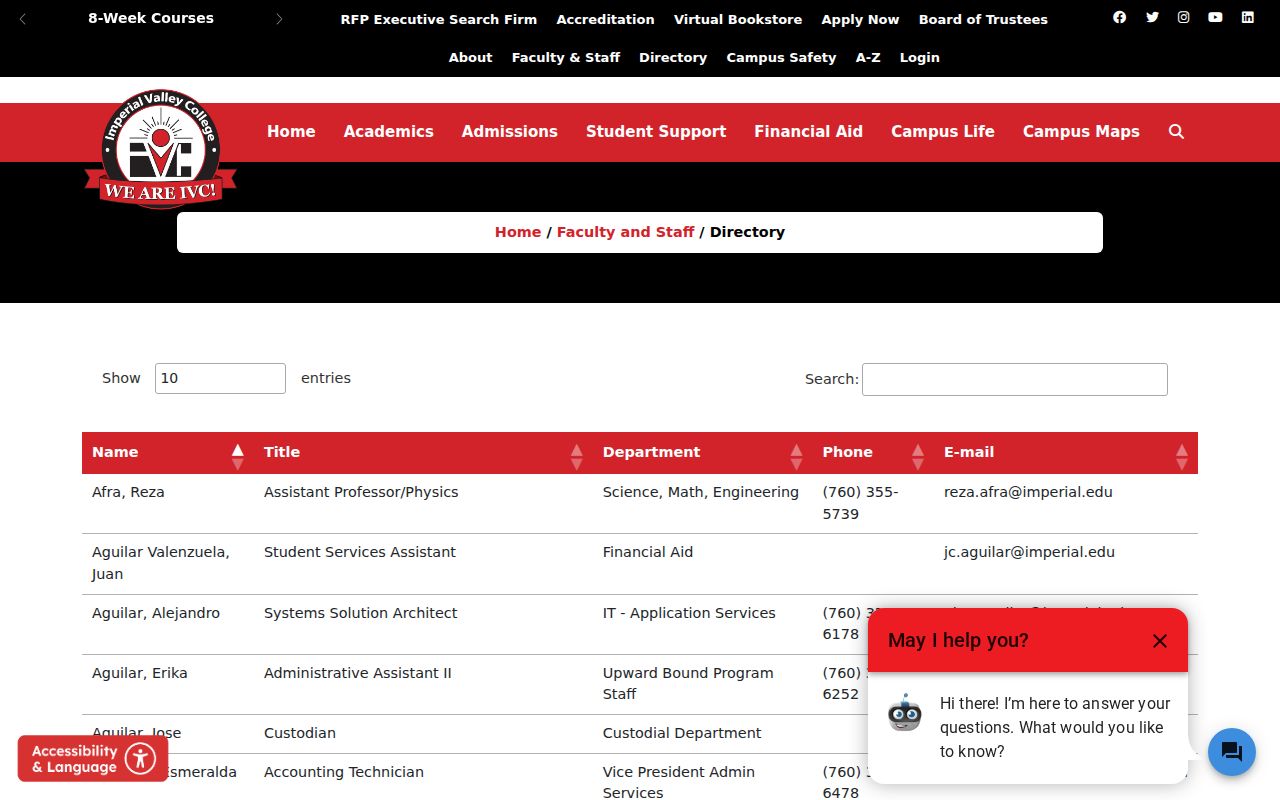Click the directory Search input field
This screenshot has height=800, width=1280.
(x=1015, y=379)
